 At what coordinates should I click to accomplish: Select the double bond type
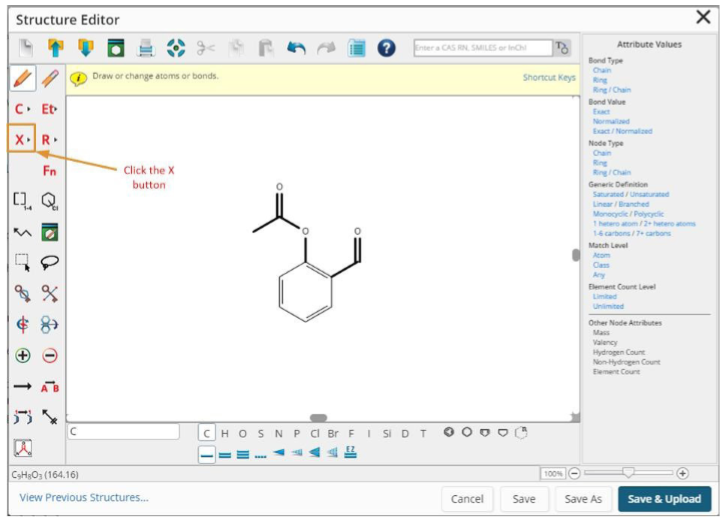[225, 455]
